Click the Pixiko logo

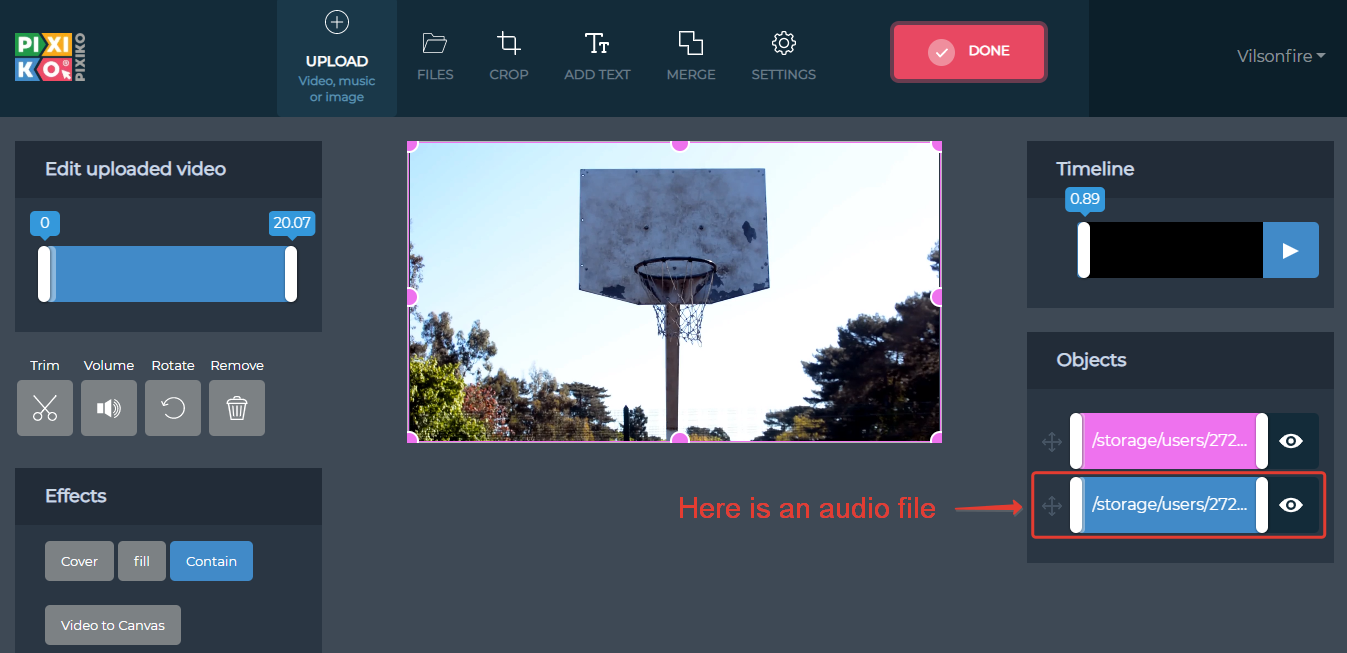coord(50,57)
